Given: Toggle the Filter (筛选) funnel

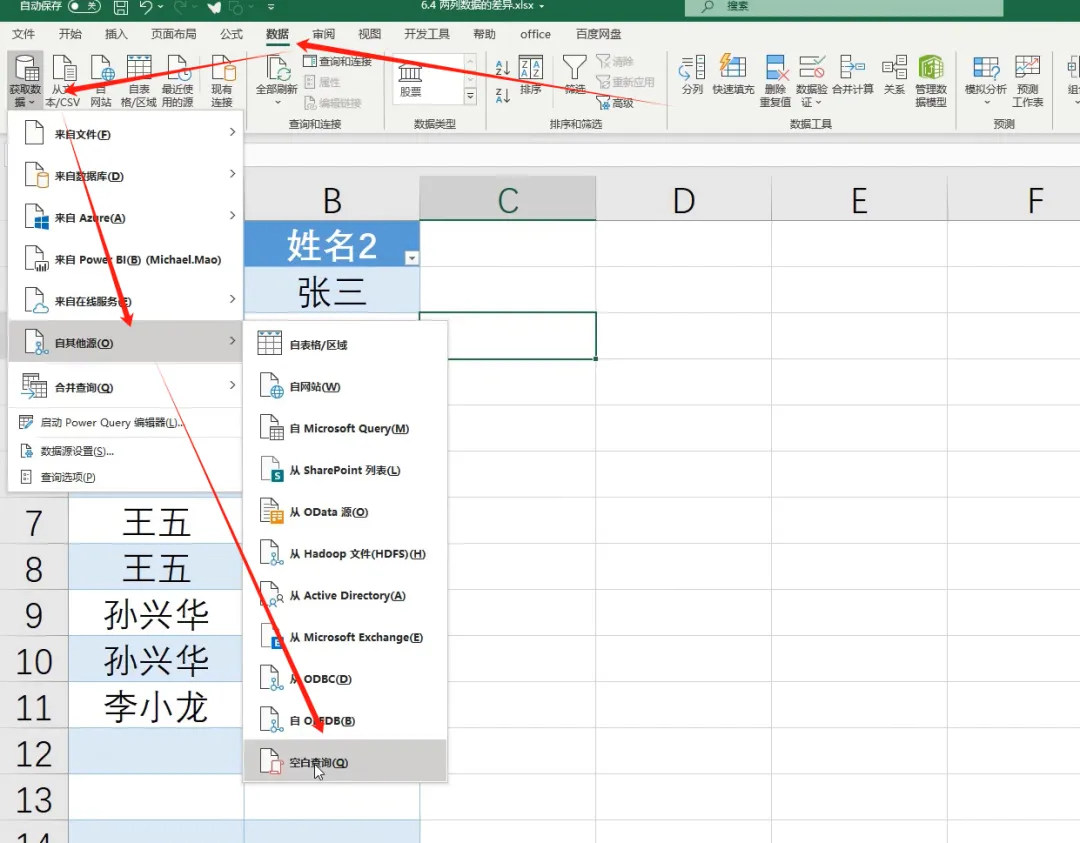Looking at the screenshot, I should click(x=574, y=74).
